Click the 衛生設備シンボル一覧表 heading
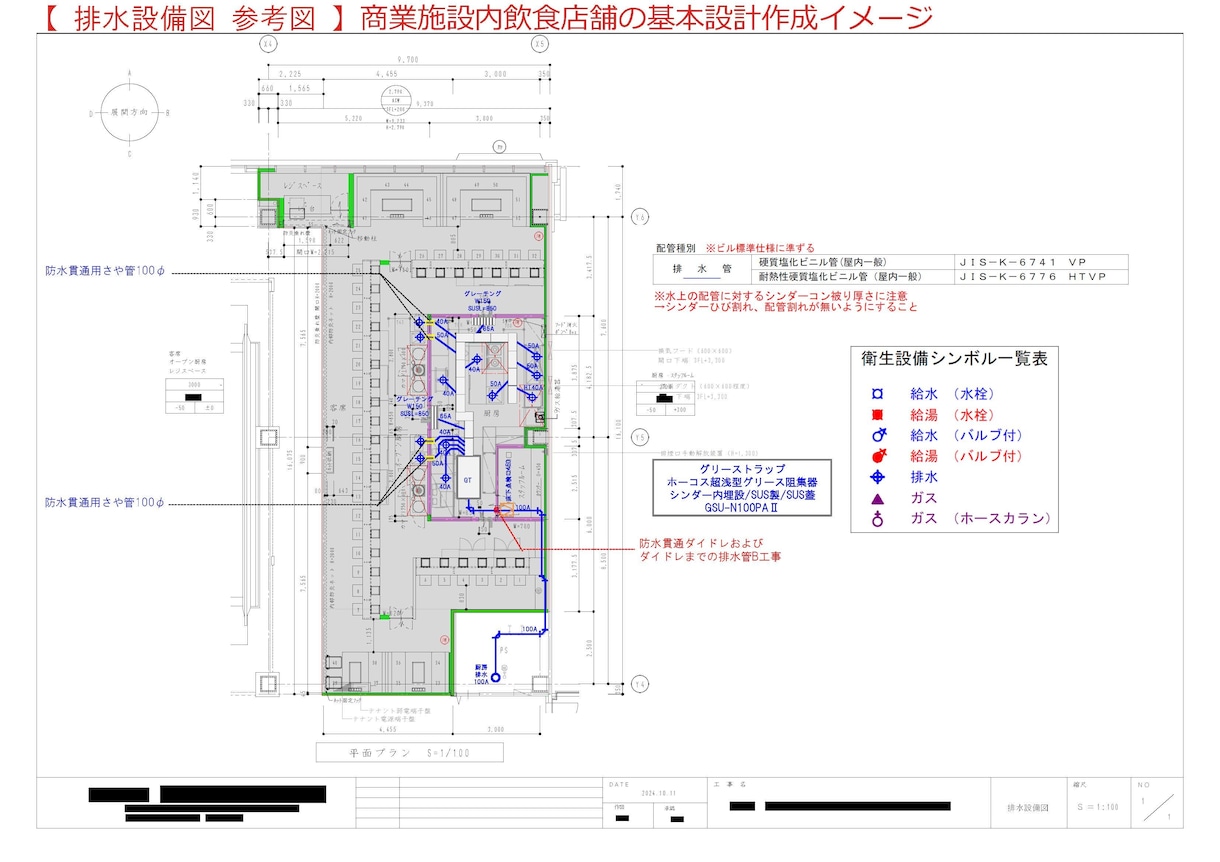 click(954, 358)
